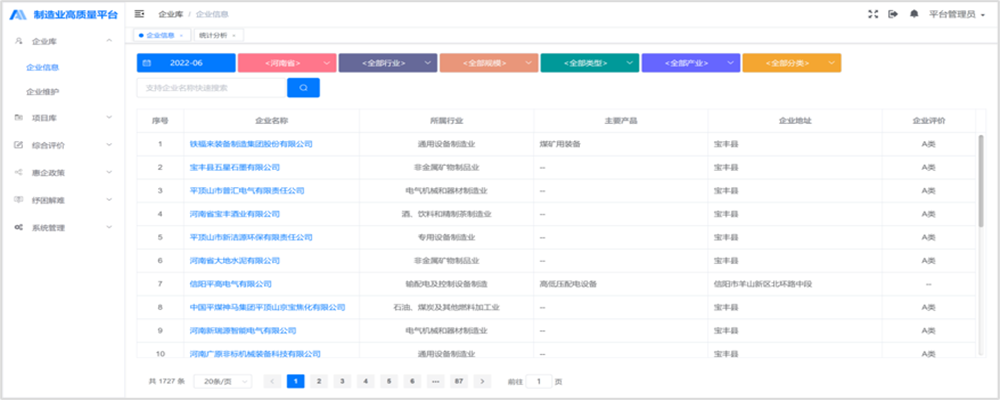Click the 纾困解难 sidebar icon
This screenshot has width=1000, height=400.
pyautogui.click(x=18, y=200)
